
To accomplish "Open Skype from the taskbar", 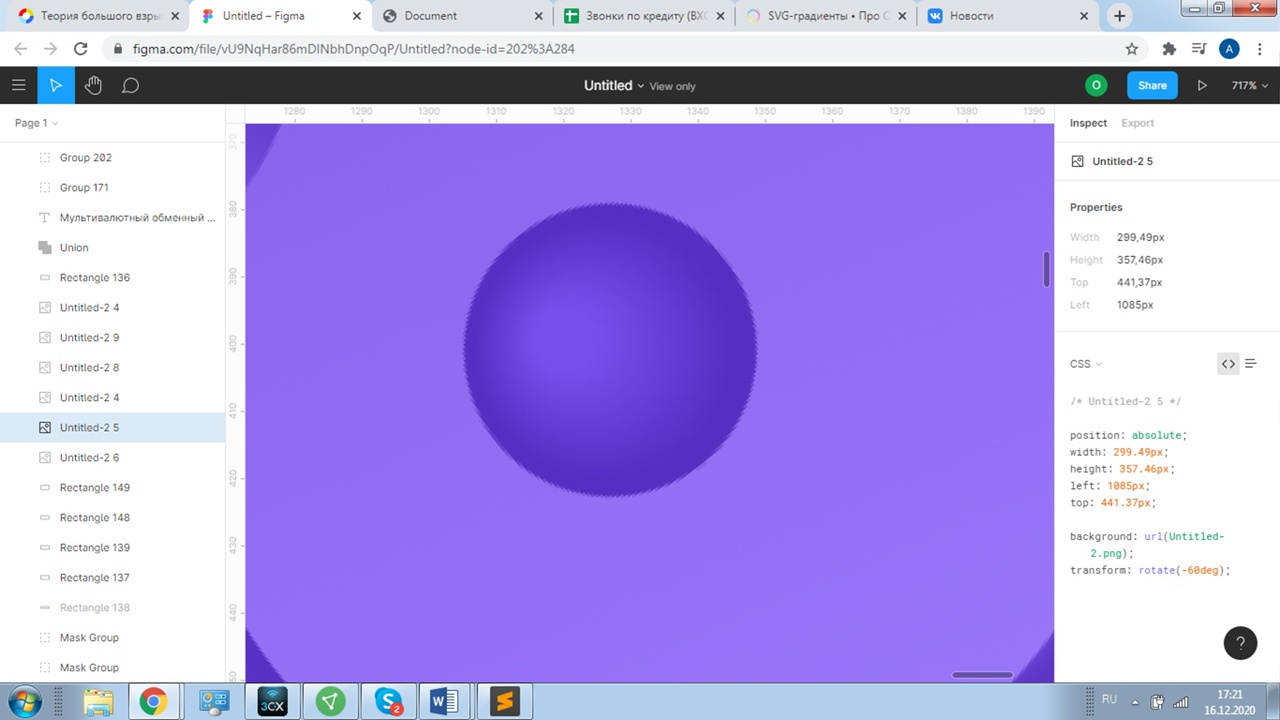I will [388, 702].
